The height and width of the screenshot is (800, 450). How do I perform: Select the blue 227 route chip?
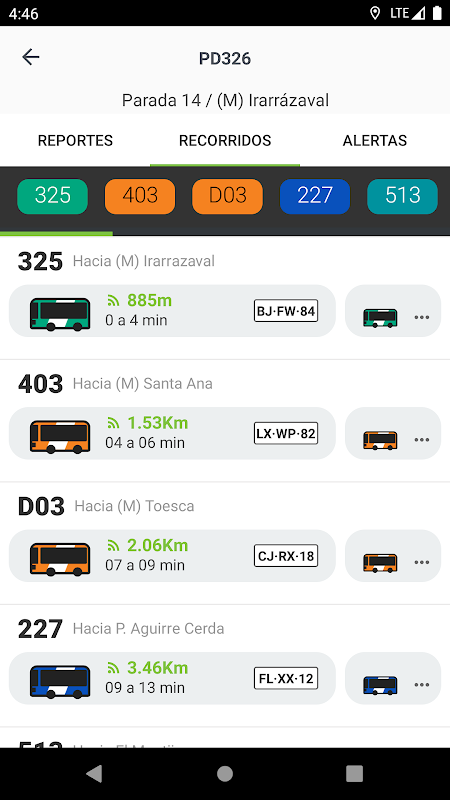315,196
